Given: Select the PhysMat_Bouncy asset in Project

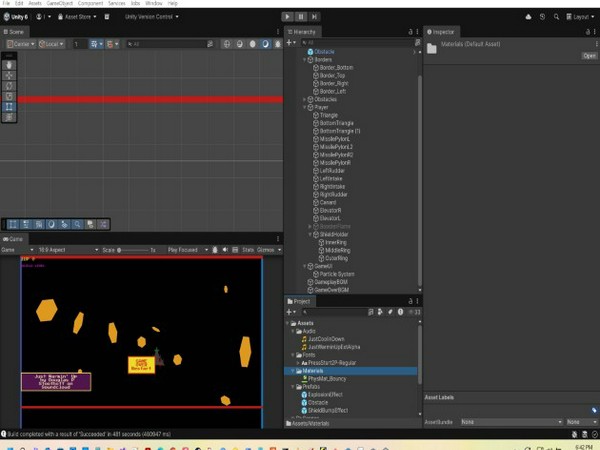Looking at the screenshot, I should [328, 379].
